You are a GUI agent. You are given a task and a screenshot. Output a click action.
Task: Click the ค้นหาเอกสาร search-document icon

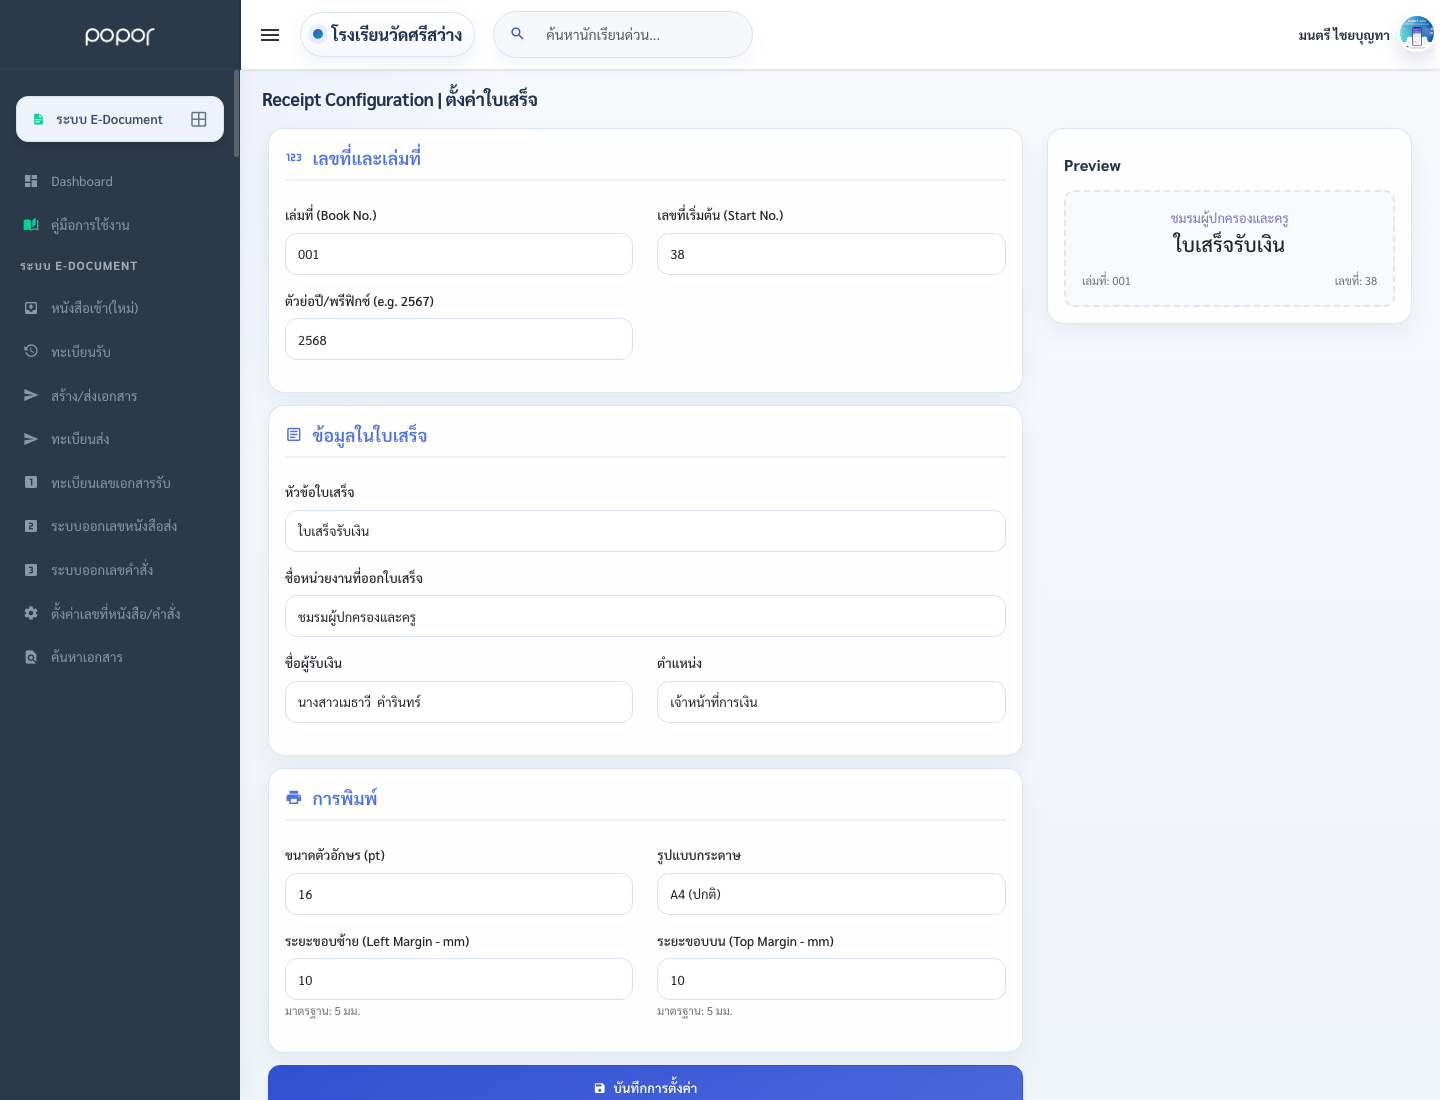pyautogui.click(x=31, y=657)
